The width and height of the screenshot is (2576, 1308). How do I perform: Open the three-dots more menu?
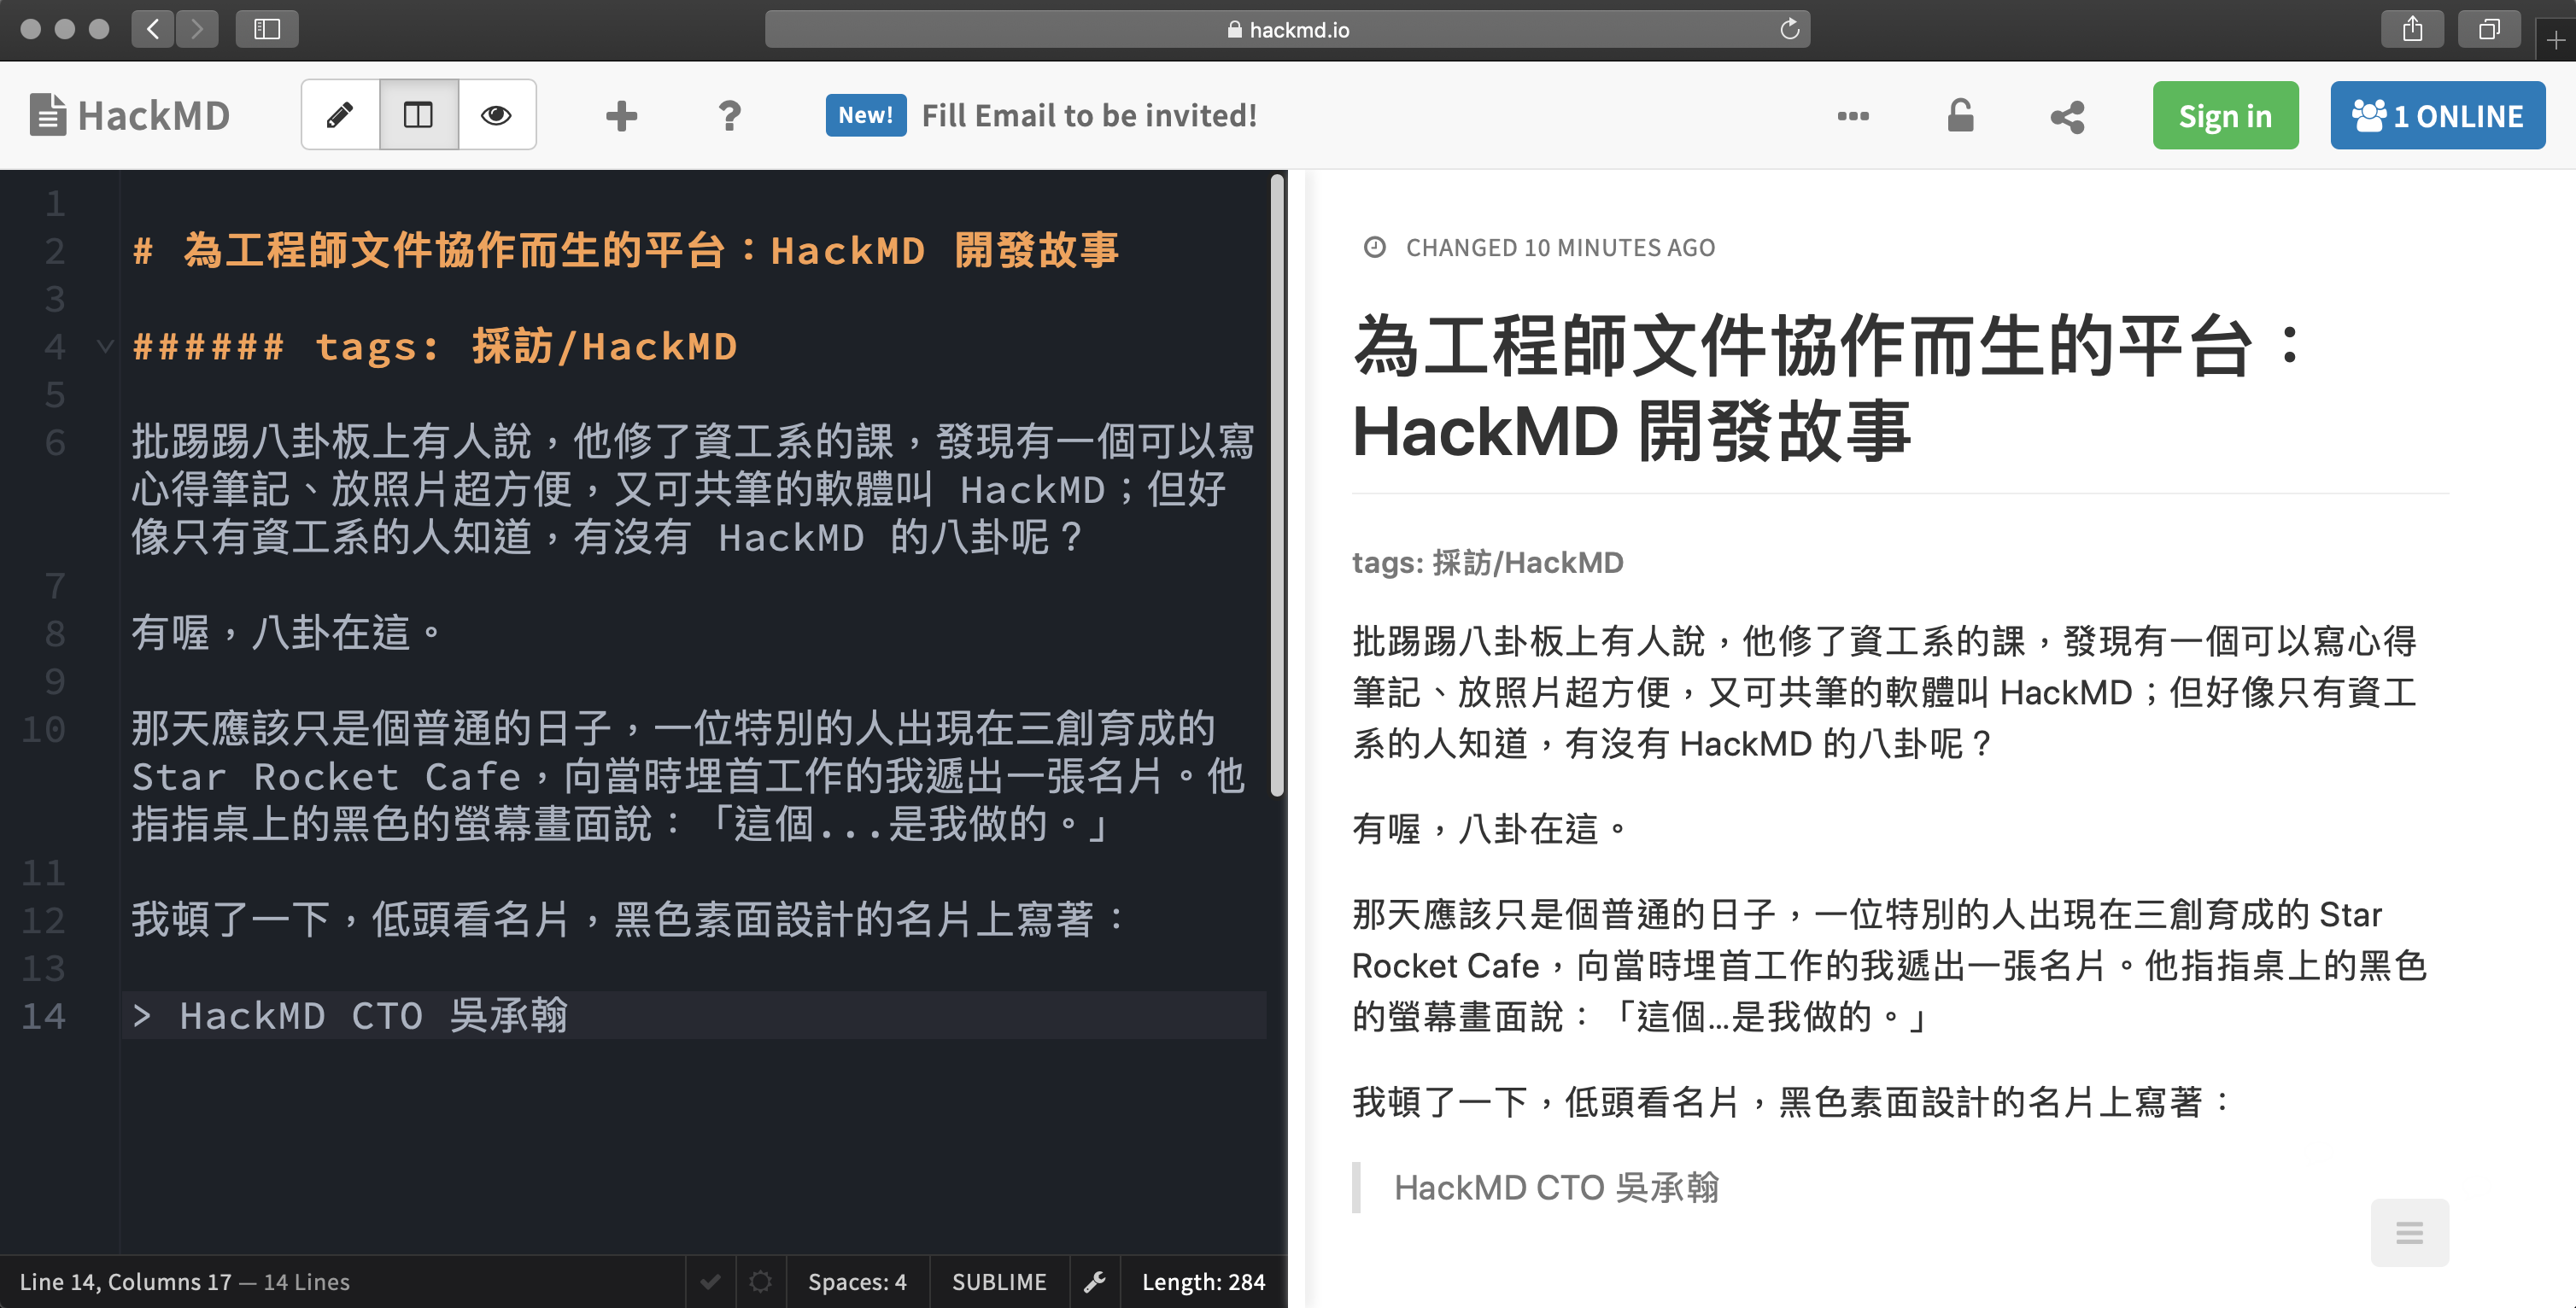pyautogui.click(x=1852, y=115)
